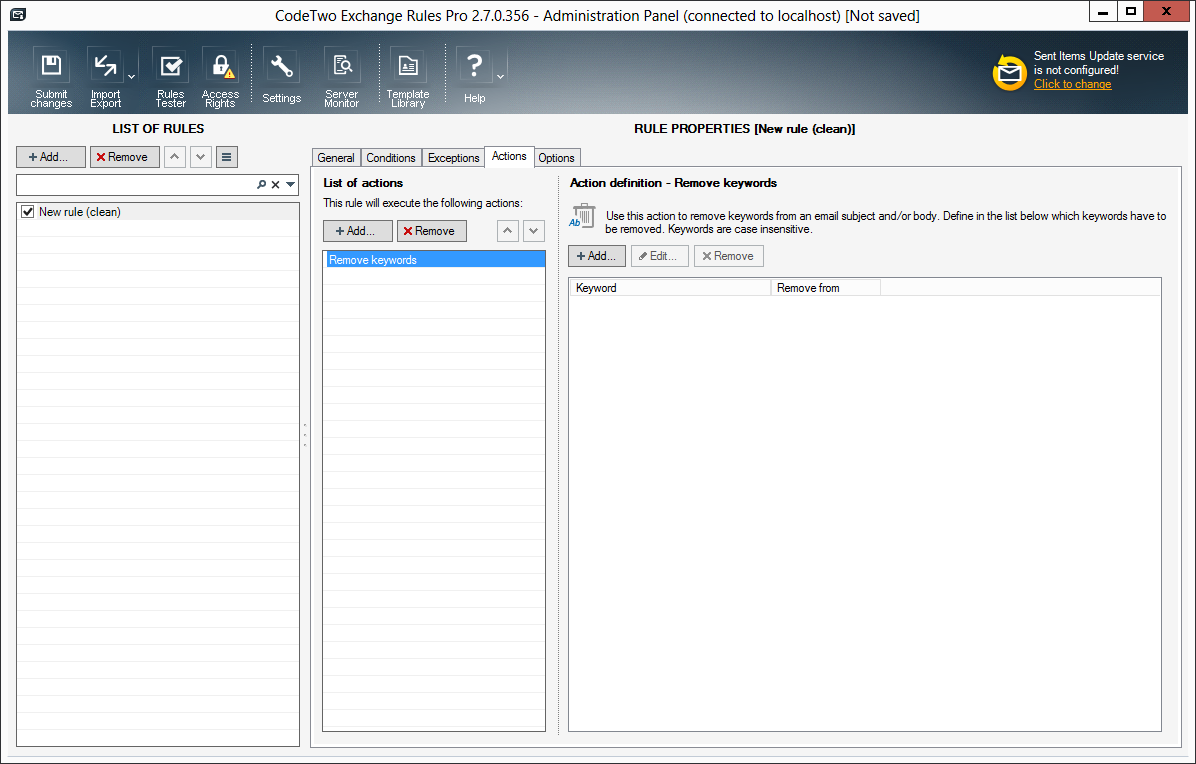Expand the Import Export dropdown arrow
Image resolution: width=1196 pixels, height=764 pixels.
point(131,76)
